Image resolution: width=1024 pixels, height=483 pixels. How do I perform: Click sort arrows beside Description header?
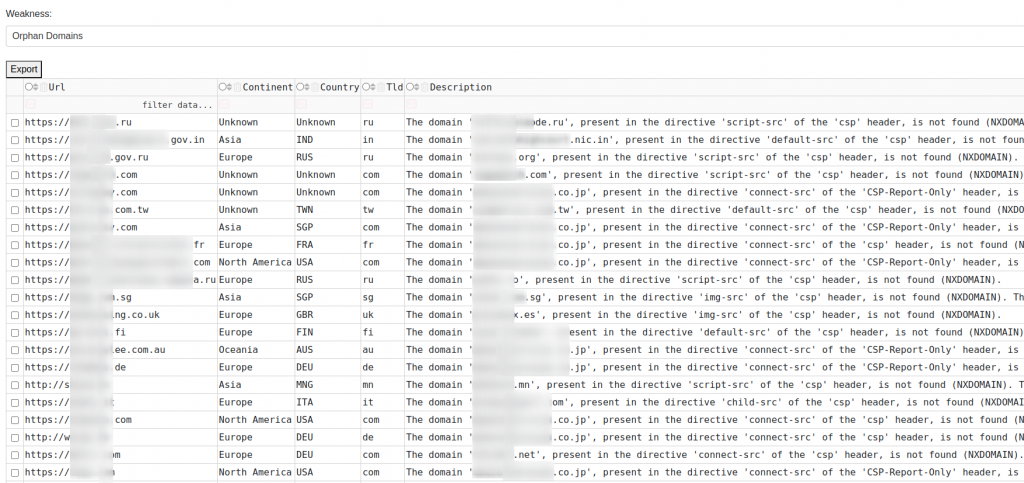pos(417,87)
